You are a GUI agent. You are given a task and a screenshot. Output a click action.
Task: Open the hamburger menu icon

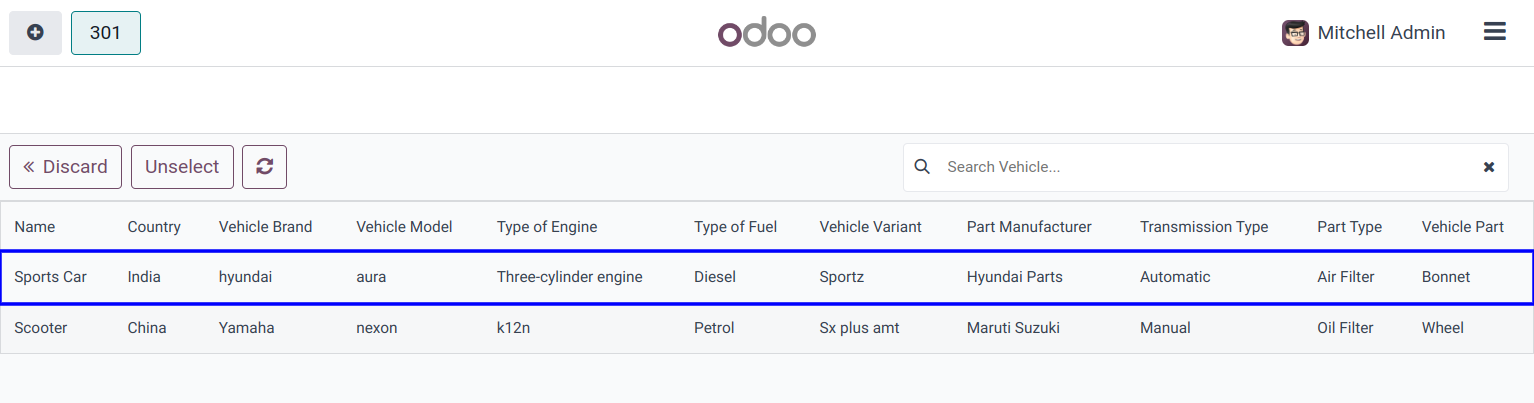[1494, 32]
